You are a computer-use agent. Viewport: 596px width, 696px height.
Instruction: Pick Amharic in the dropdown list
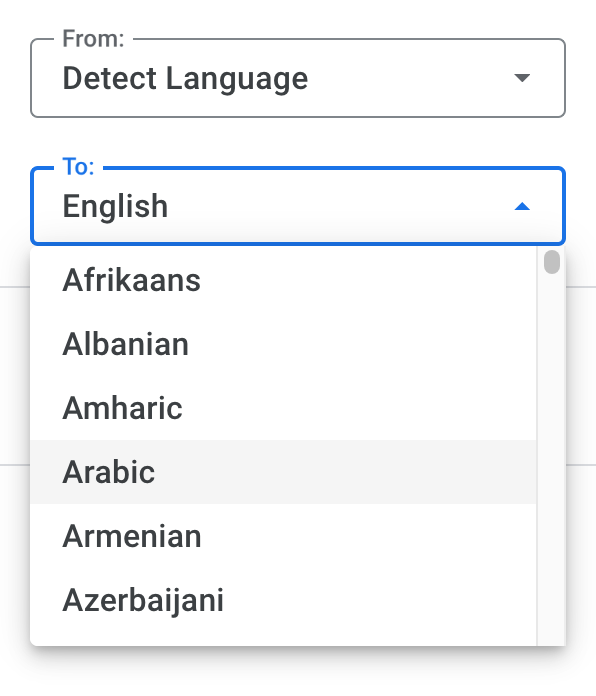tap(283, 408)
